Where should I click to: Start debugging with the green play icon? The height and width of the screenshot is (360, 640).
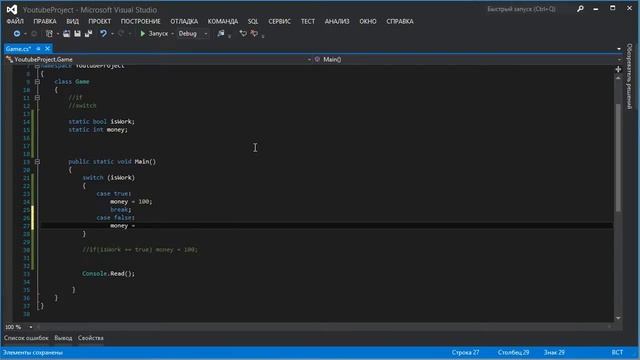pyautogui.click(x=142, y=33)
